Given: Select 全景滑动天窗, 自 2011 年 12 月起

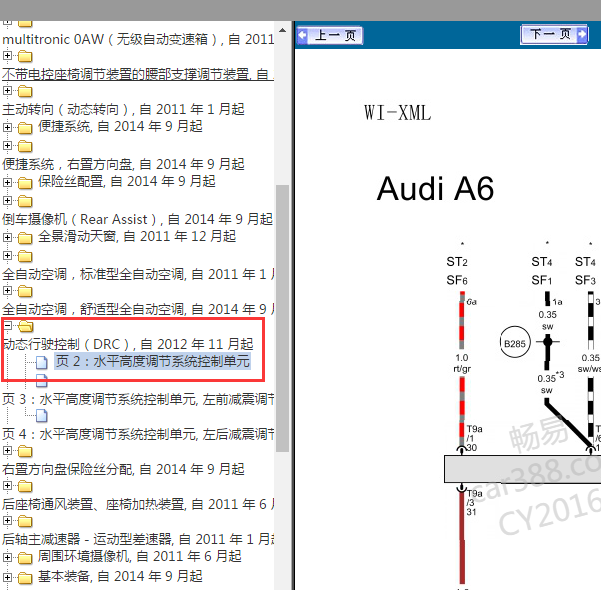Looking at the screenshot, I should (137, 236).
